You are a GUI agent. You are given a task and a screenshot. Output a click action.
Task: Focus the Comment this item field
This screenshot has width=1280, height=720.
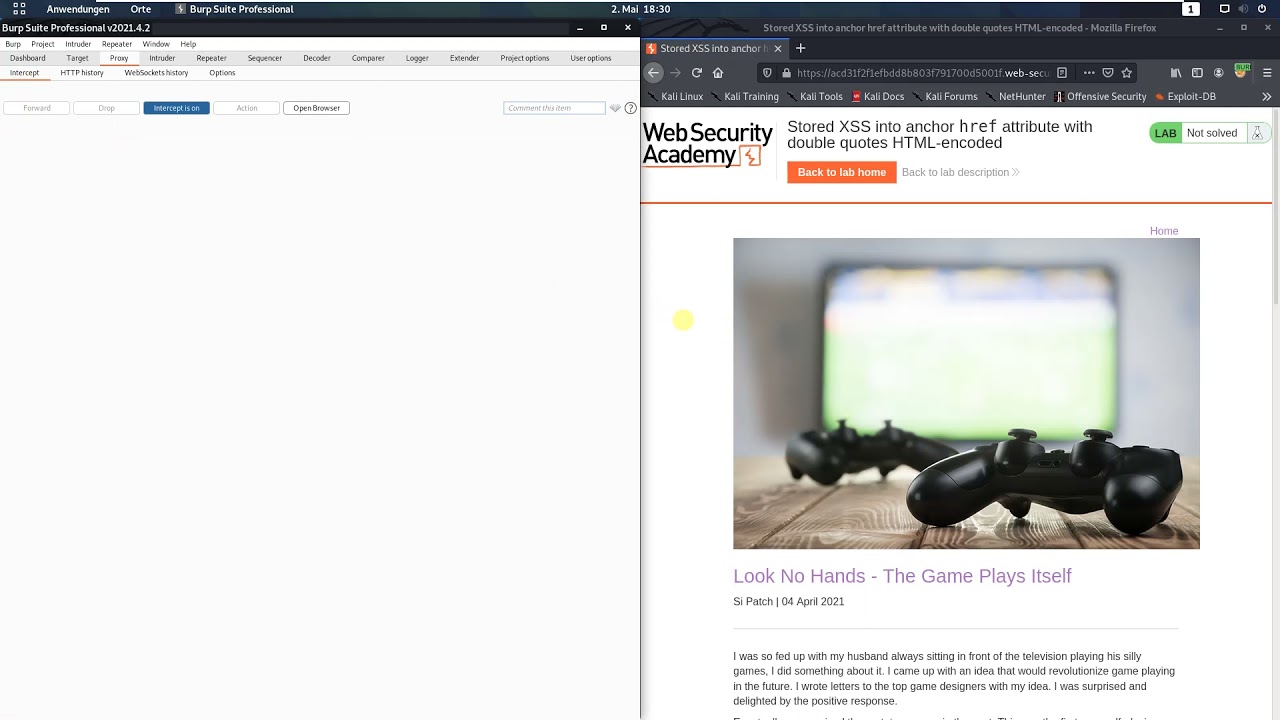(x=554, y=108)
